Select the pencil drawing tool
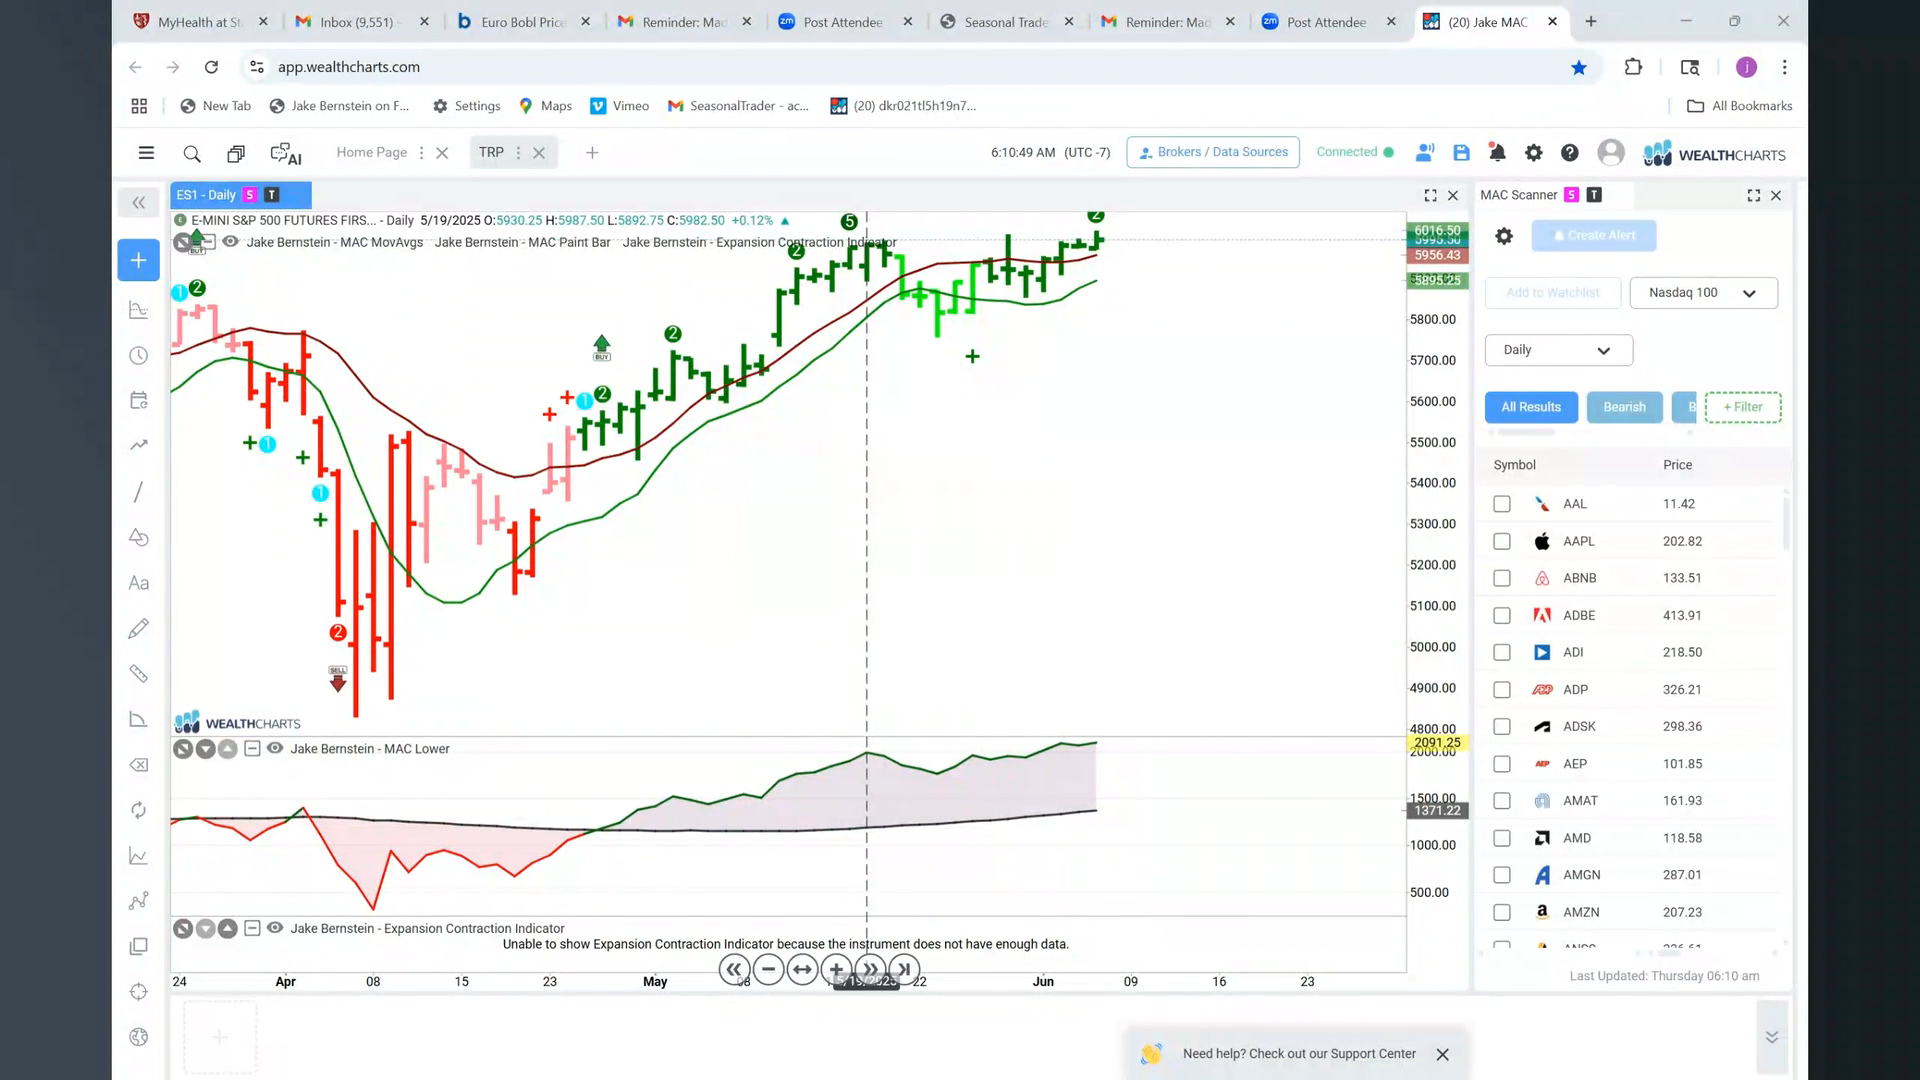Image resolution: width=1920 pixels, height=1080 pixels. 139,628
